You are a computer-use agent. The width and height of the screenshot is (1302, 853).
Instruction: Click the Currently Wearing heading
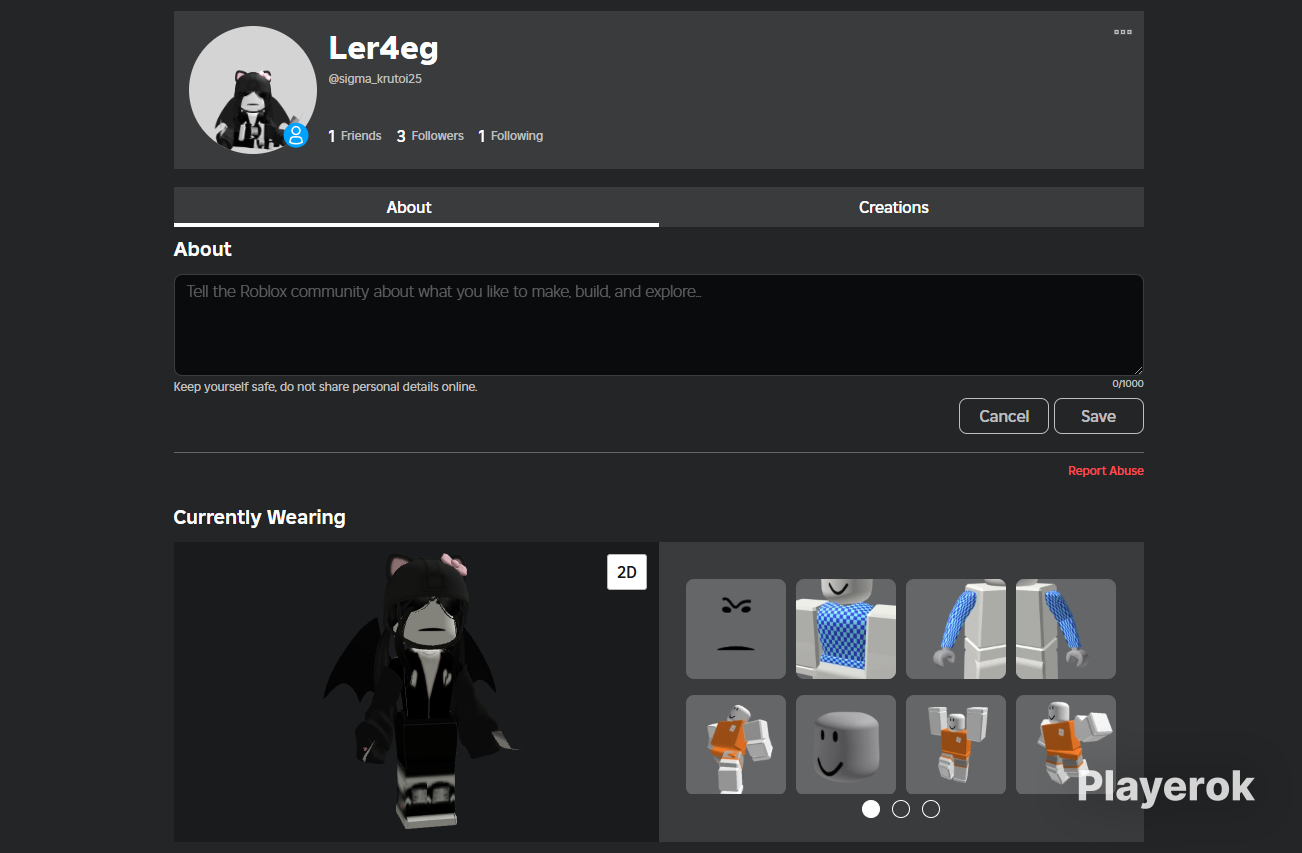coord(259,517)
